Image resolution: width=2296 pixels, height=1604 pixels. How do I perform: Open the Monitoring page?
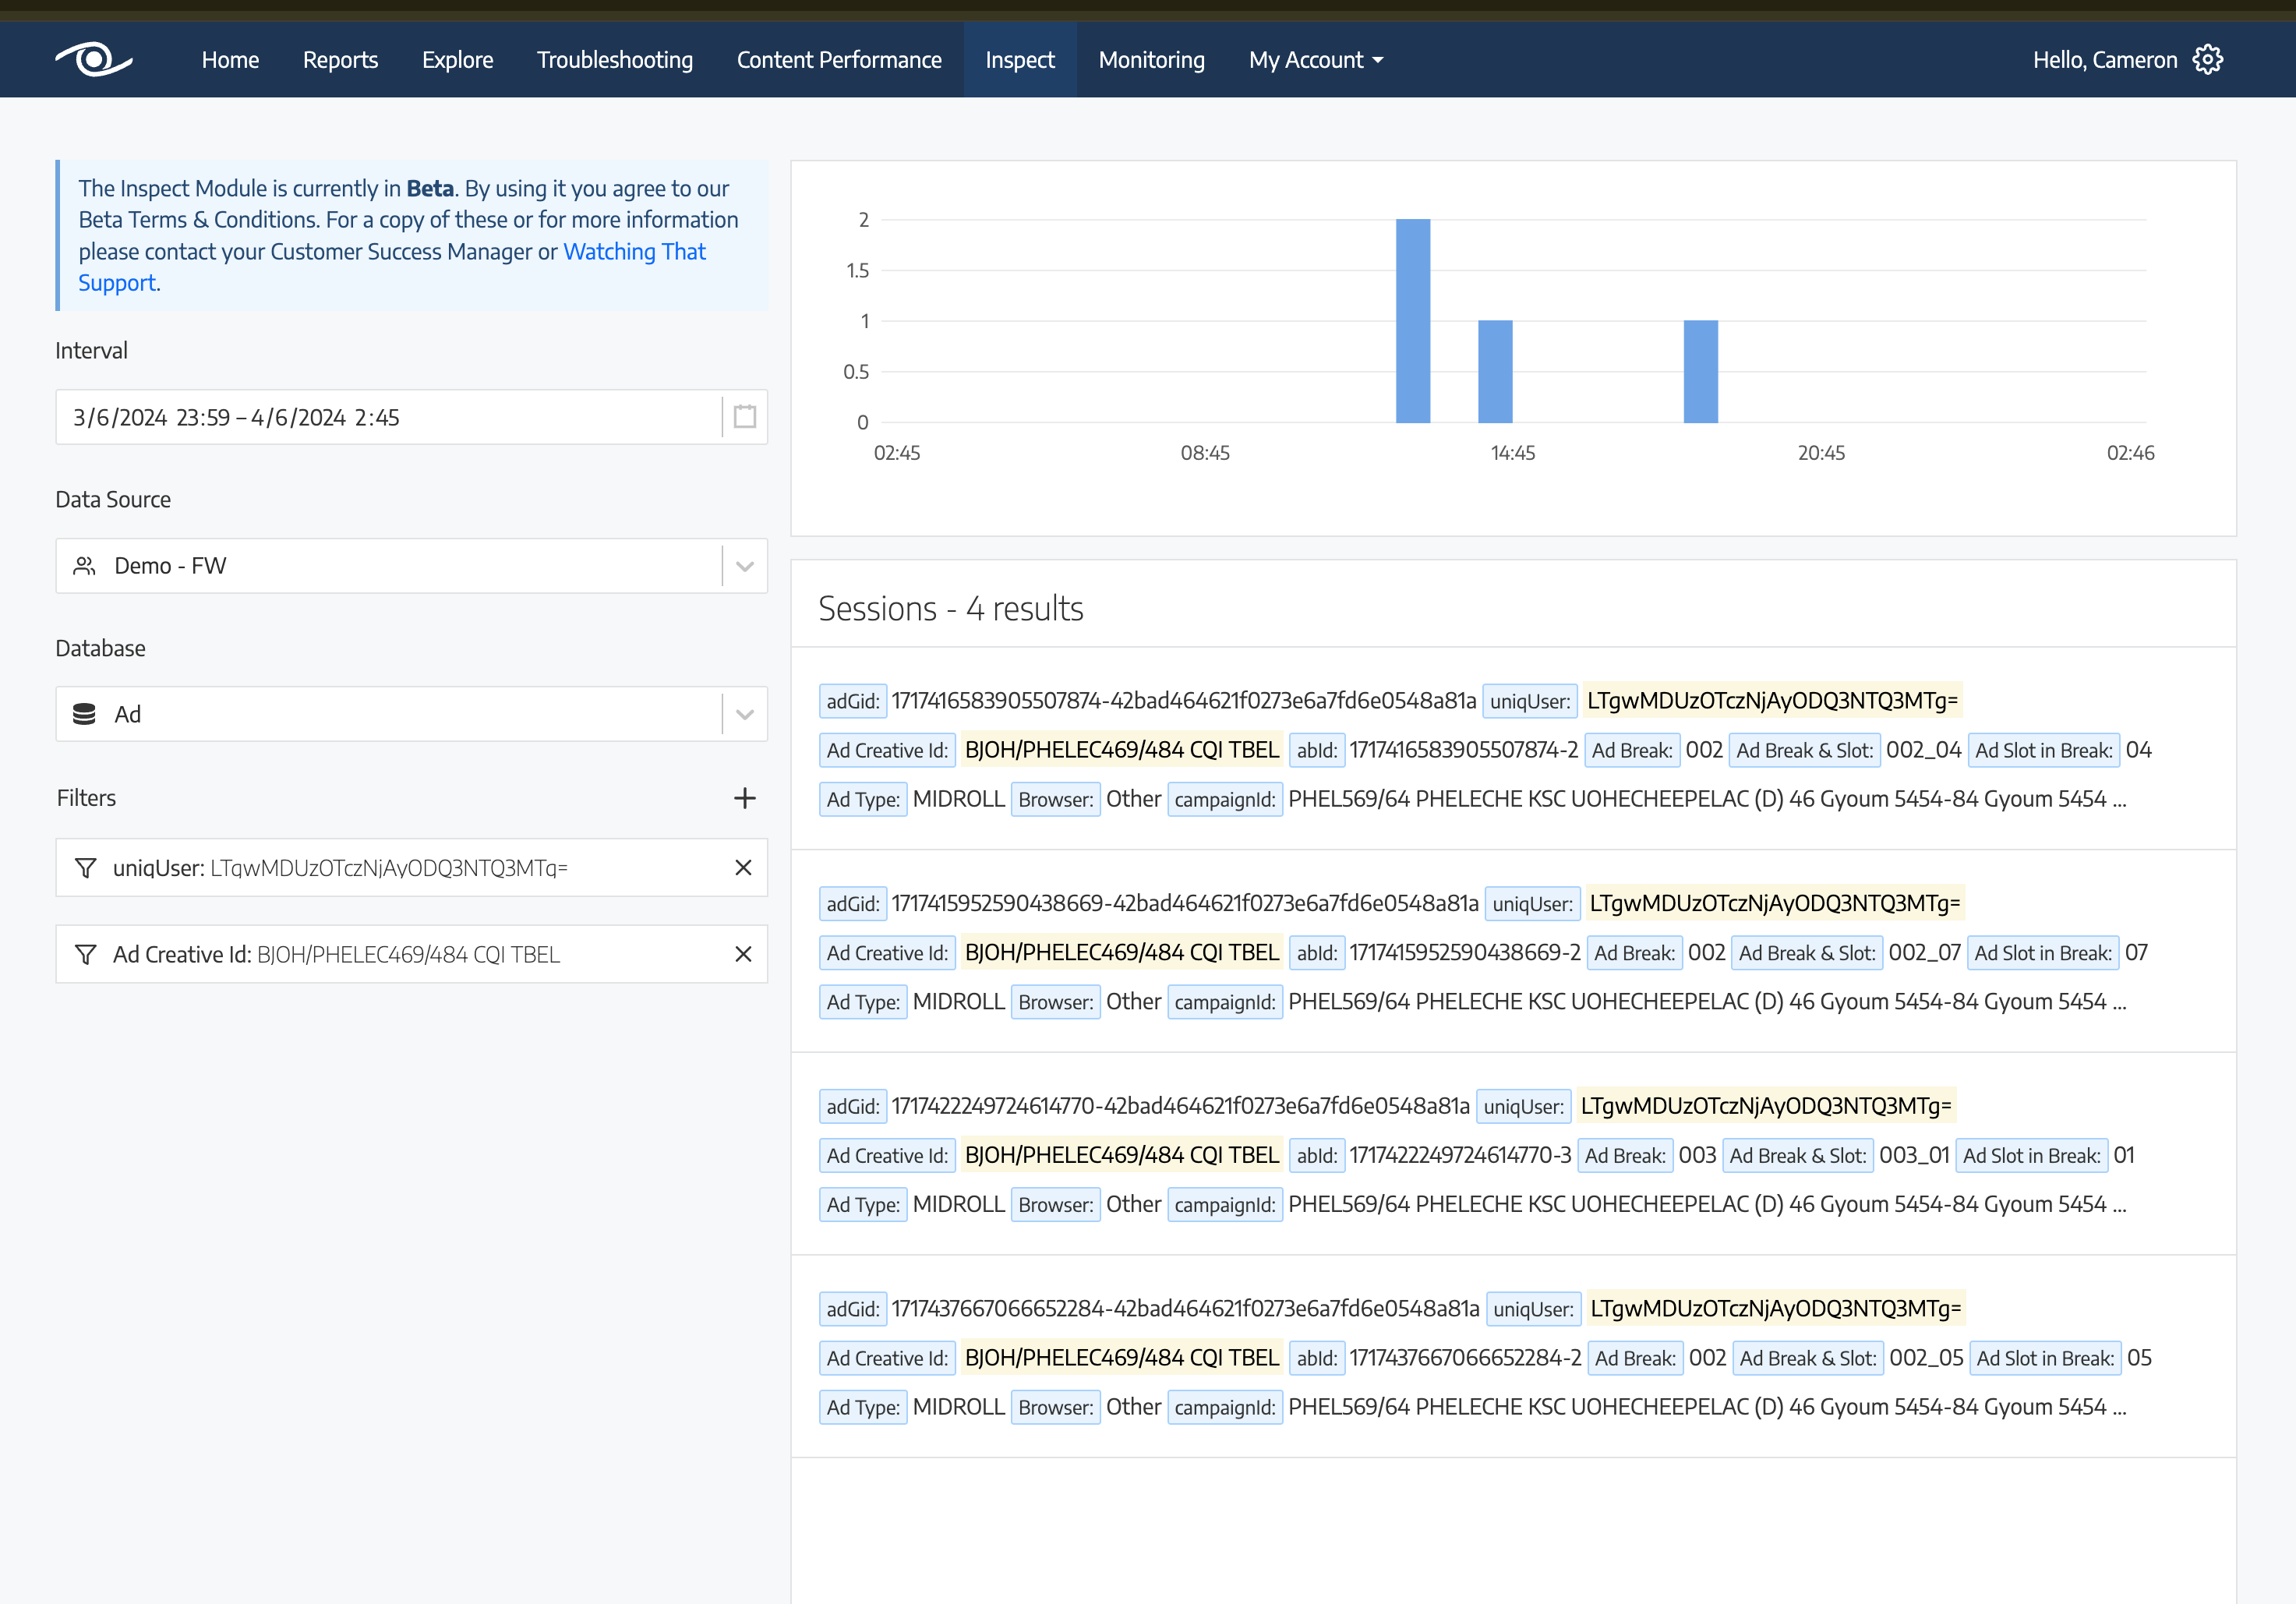click(1152, 60)
